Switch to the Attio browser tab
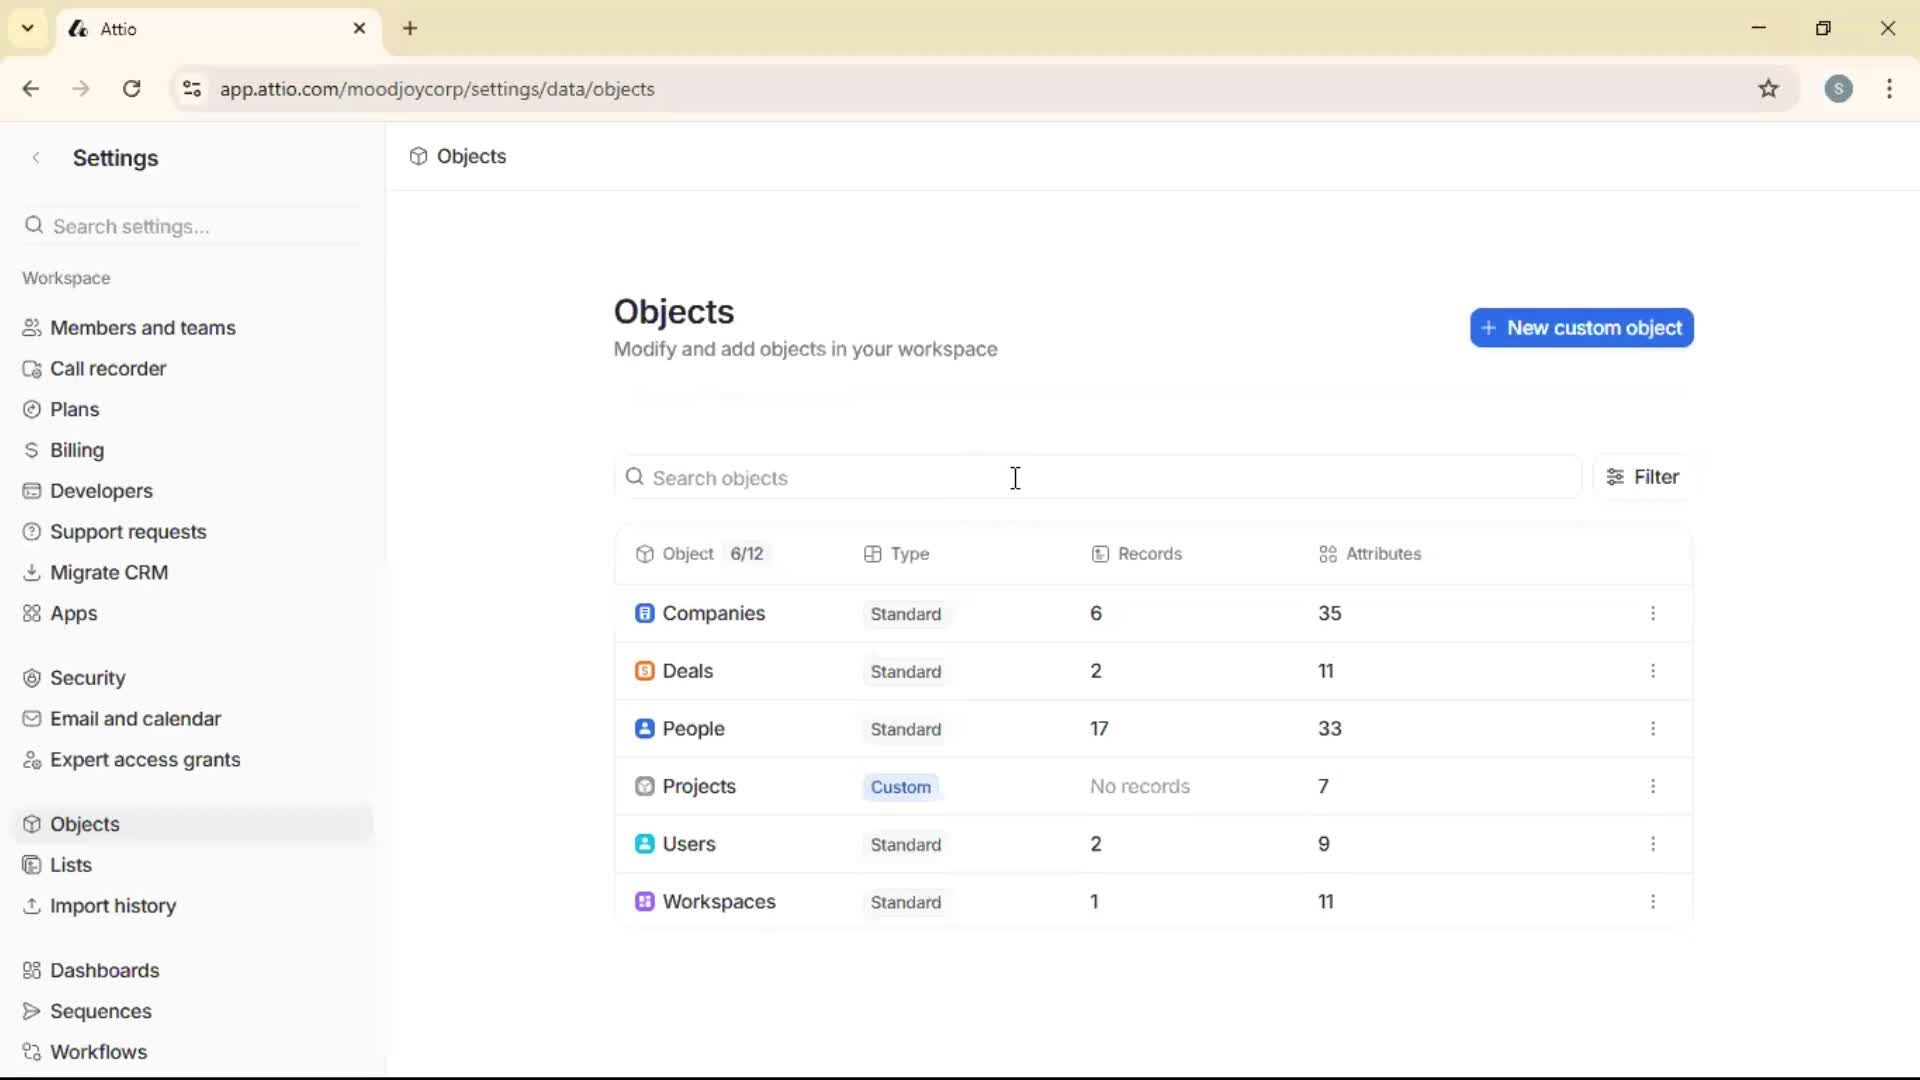1920x1080 pixels. [x=180, y=29]
